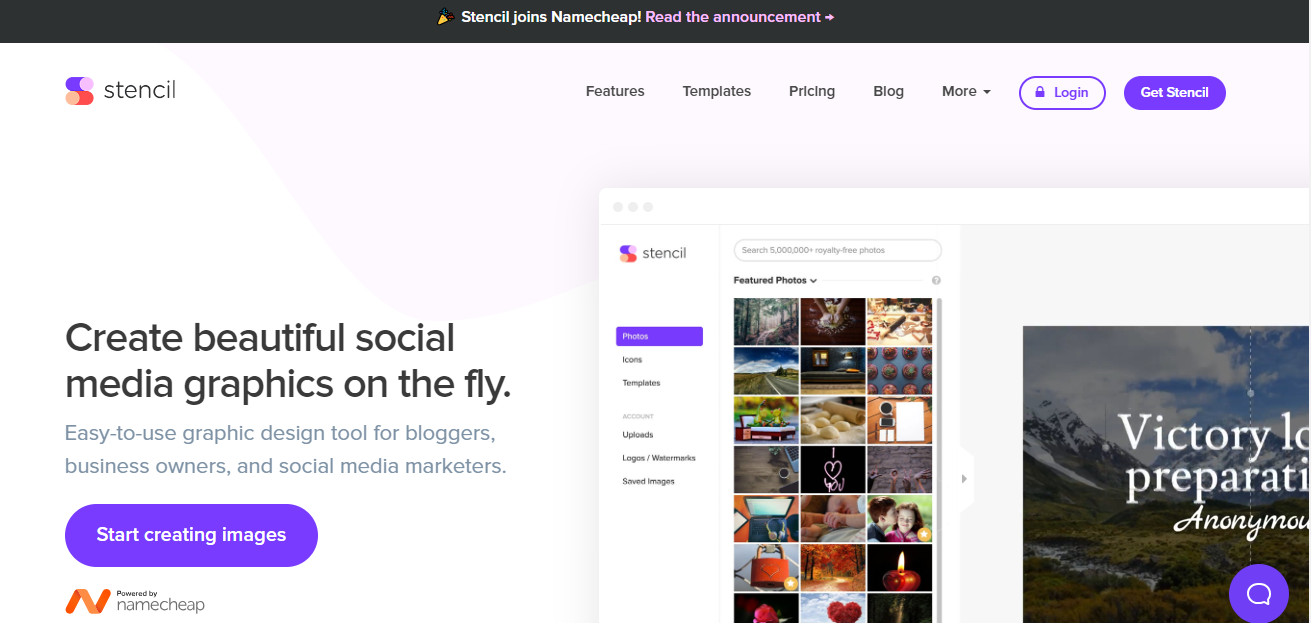Select the red candle photo thumbnail

pos(900,568)
